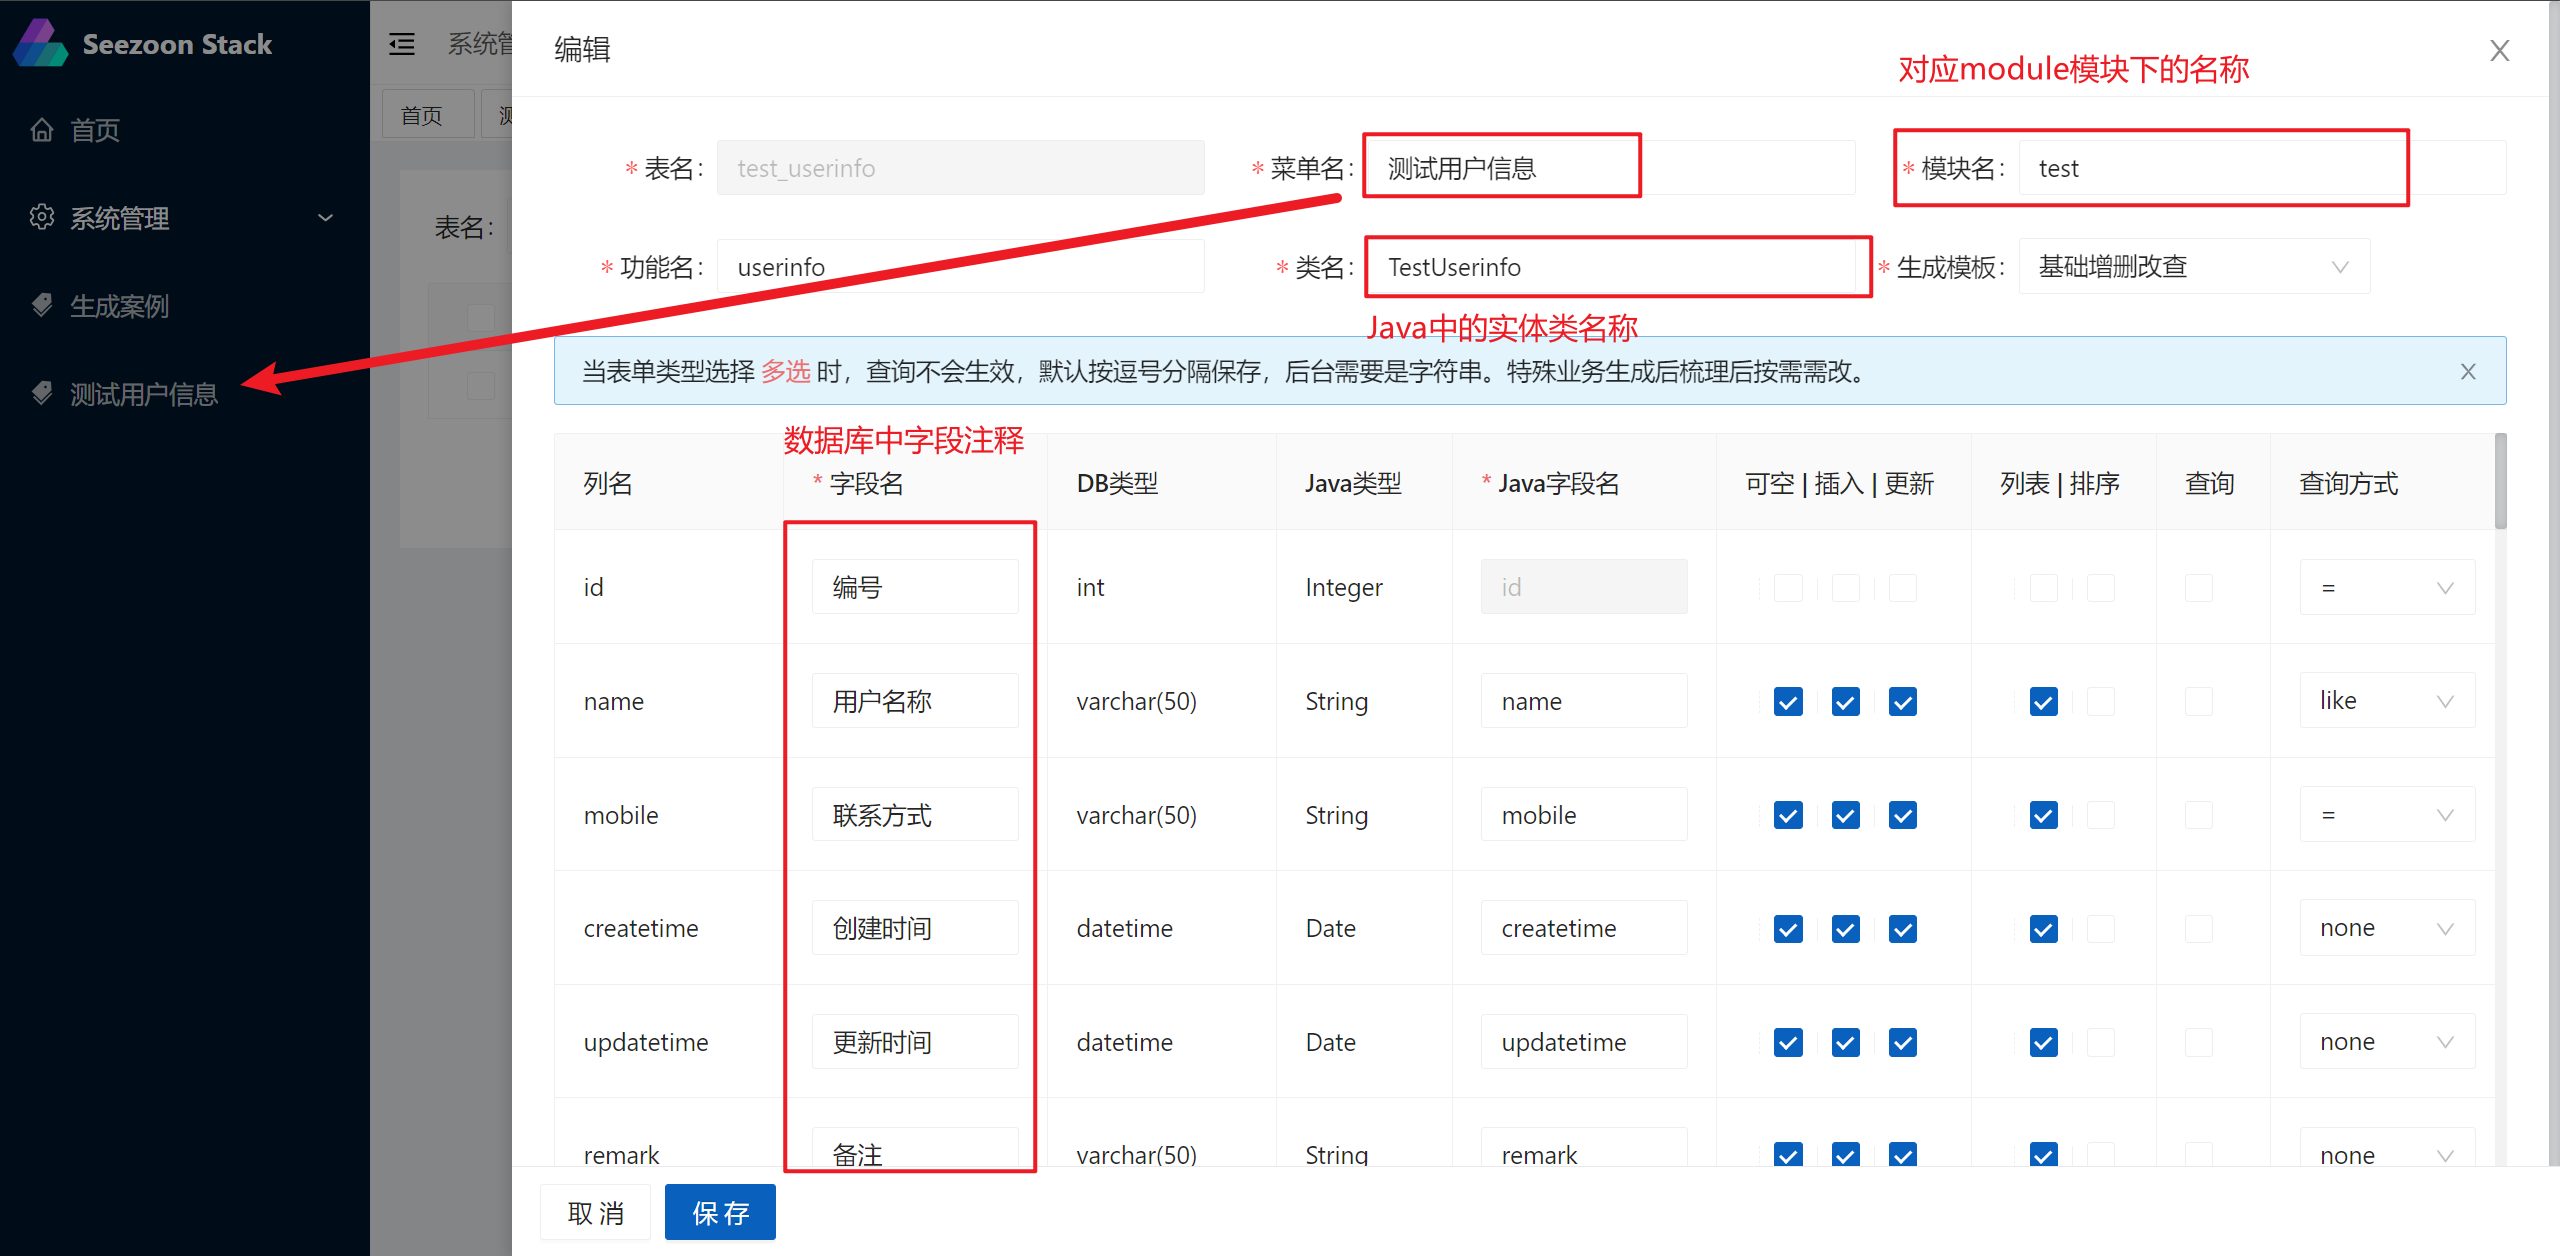Dismiss the blue info alert banner

pos(2468,372)
